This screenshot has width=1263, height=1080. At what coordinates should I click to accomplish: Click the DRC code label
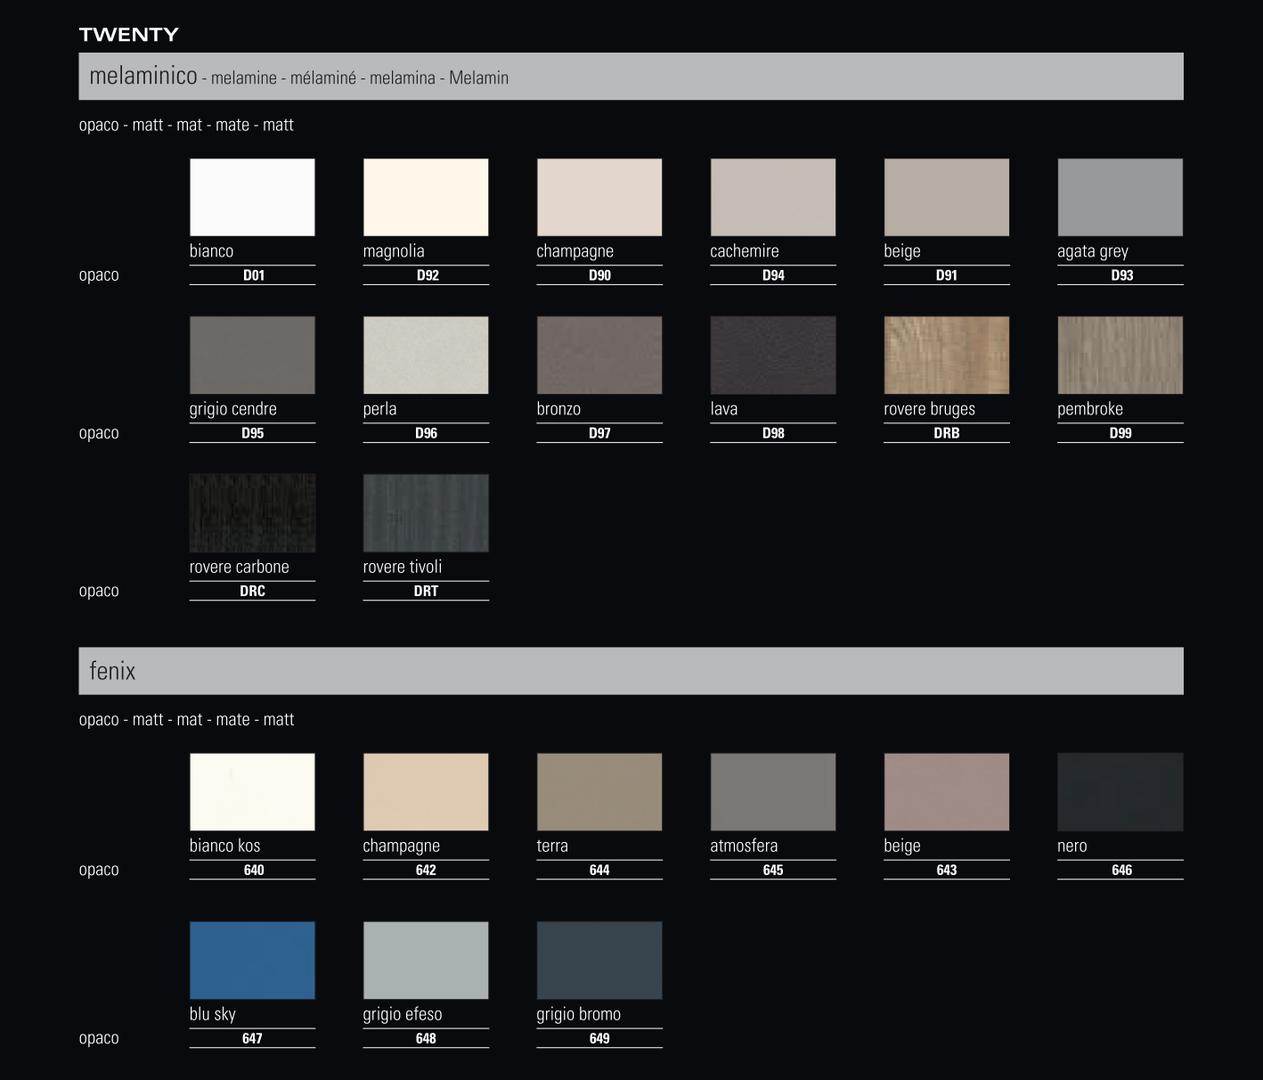(252, 591)
